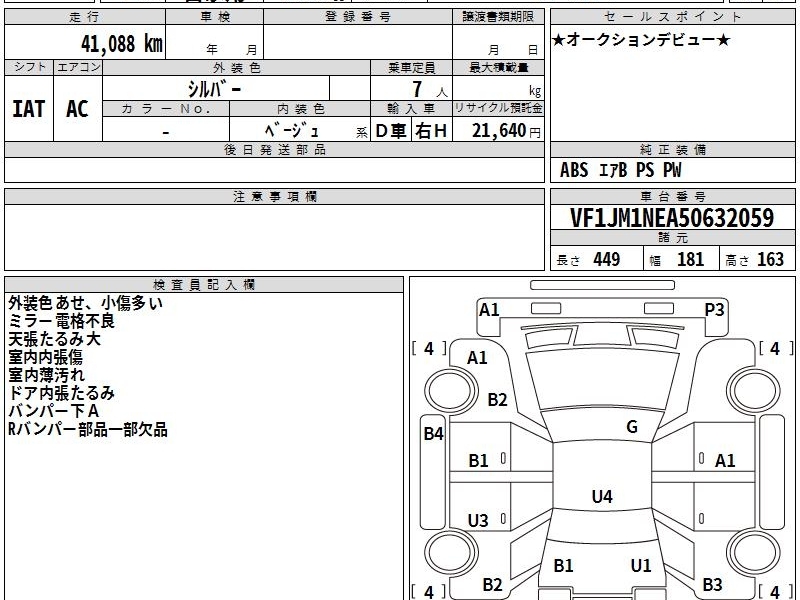Click the 検査員記入欄 header
This screenshot has width=800, height=600.
click(204, 285)
